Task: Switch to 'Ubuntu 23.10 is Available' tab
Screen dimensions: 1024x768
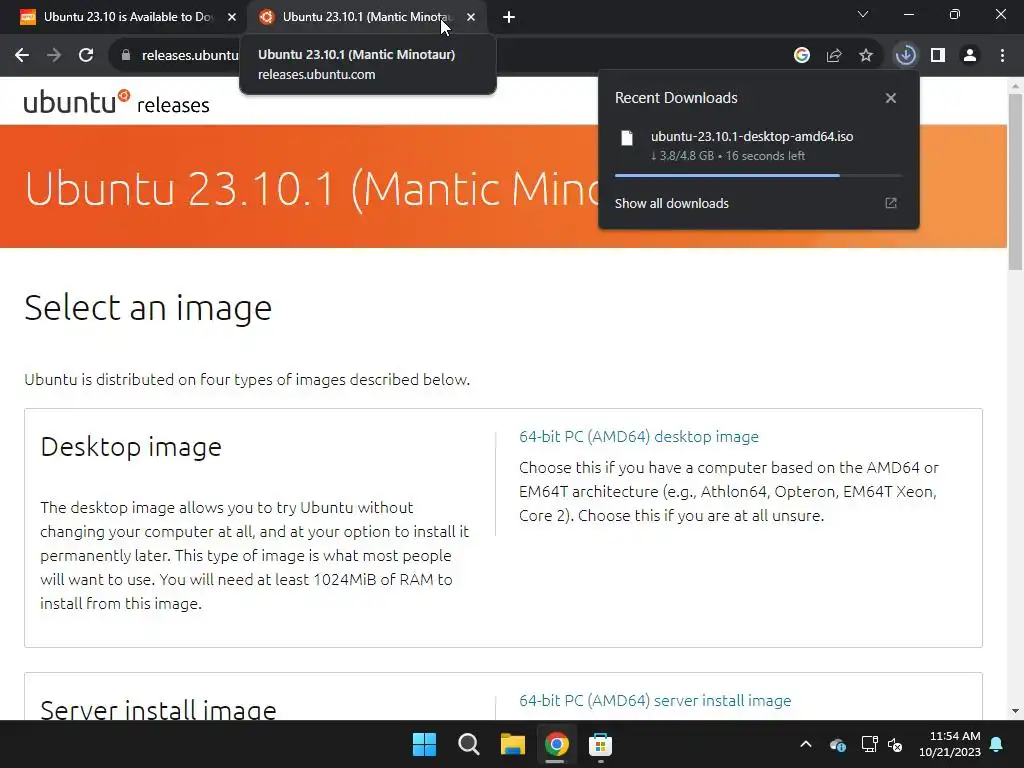Action: click(x=129, y=17)
